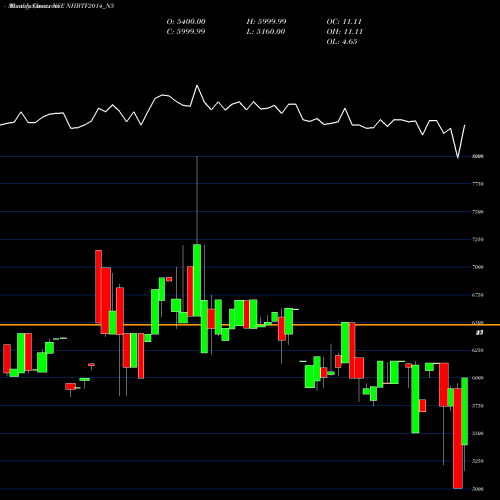Viewport: 500px width, 500px height.
Task: Click the 7000 price axis label
Action: tap(478, 267)
